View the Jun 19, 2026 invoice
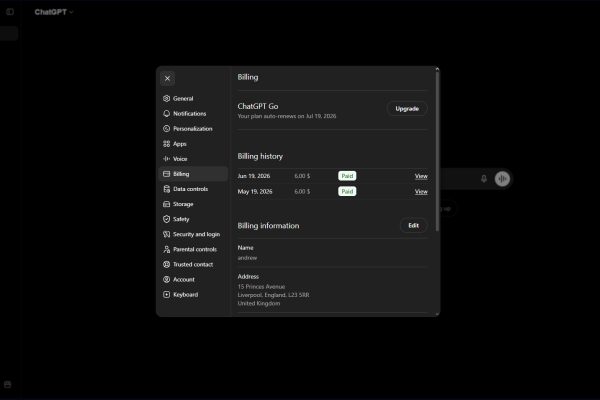This screenshot has height=400, width=600. (421, 176)
